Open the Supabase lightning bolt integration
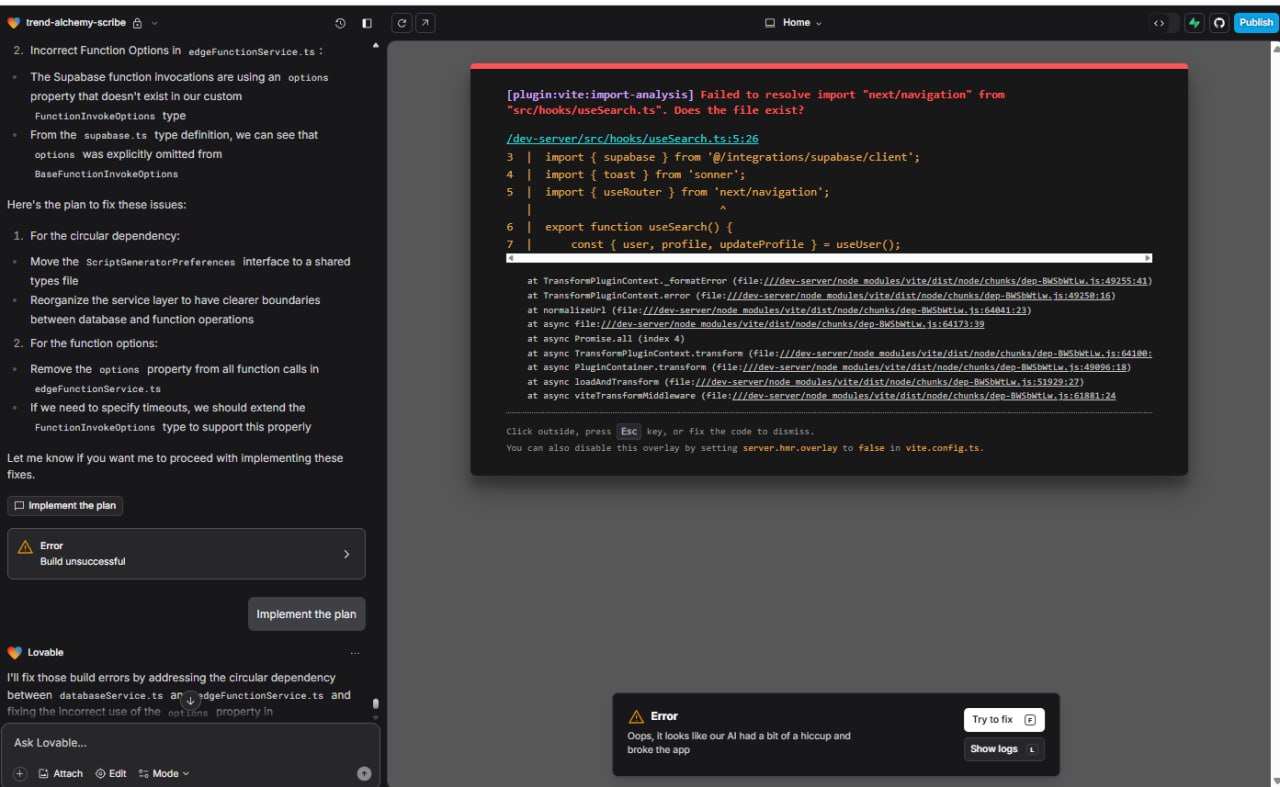Image resolution: width=1280 pixels, height=787 pixels. coord(1194,23)
